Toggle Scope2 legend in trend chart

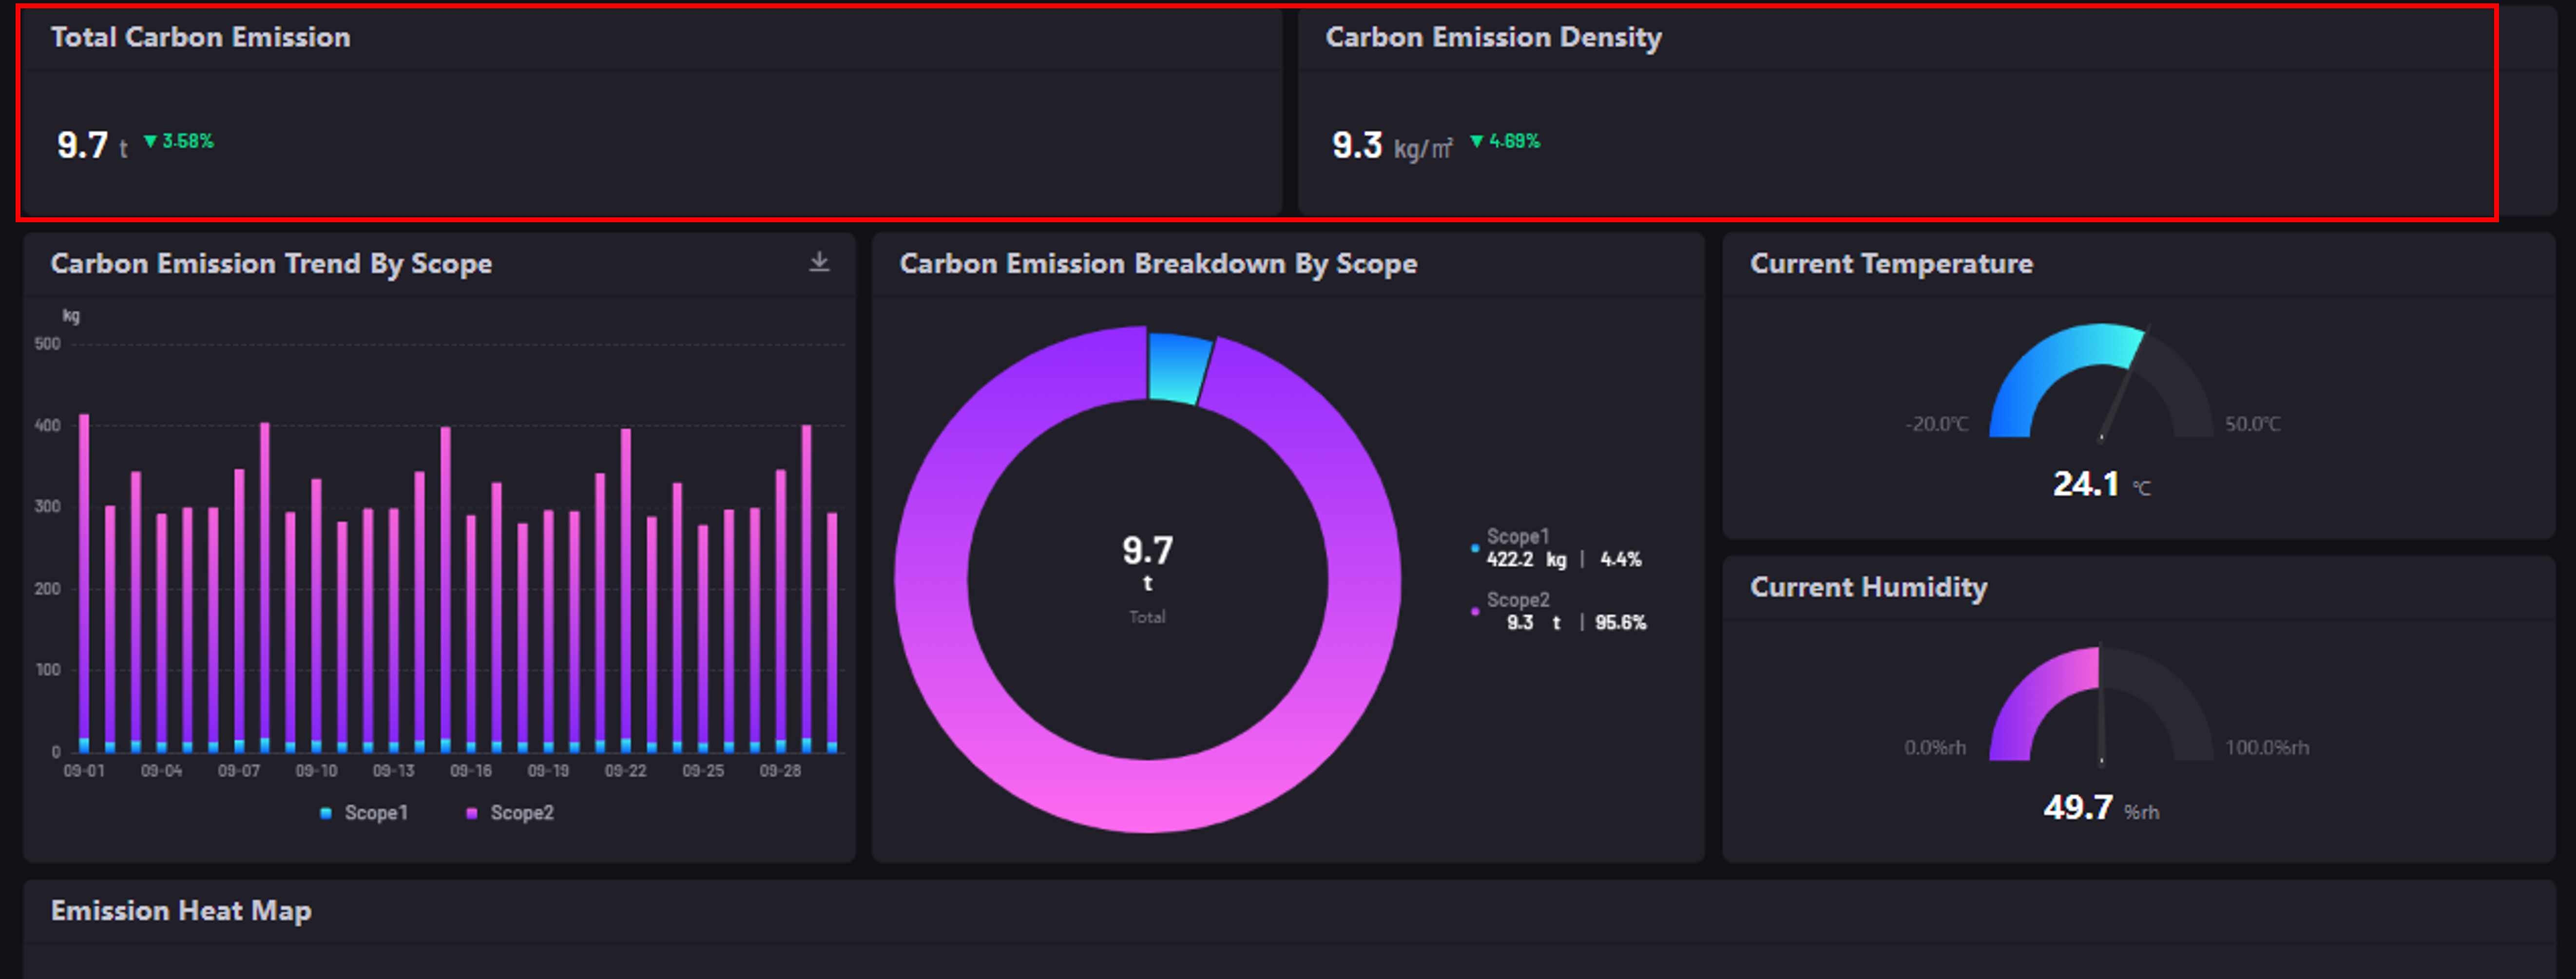point(511,813)
